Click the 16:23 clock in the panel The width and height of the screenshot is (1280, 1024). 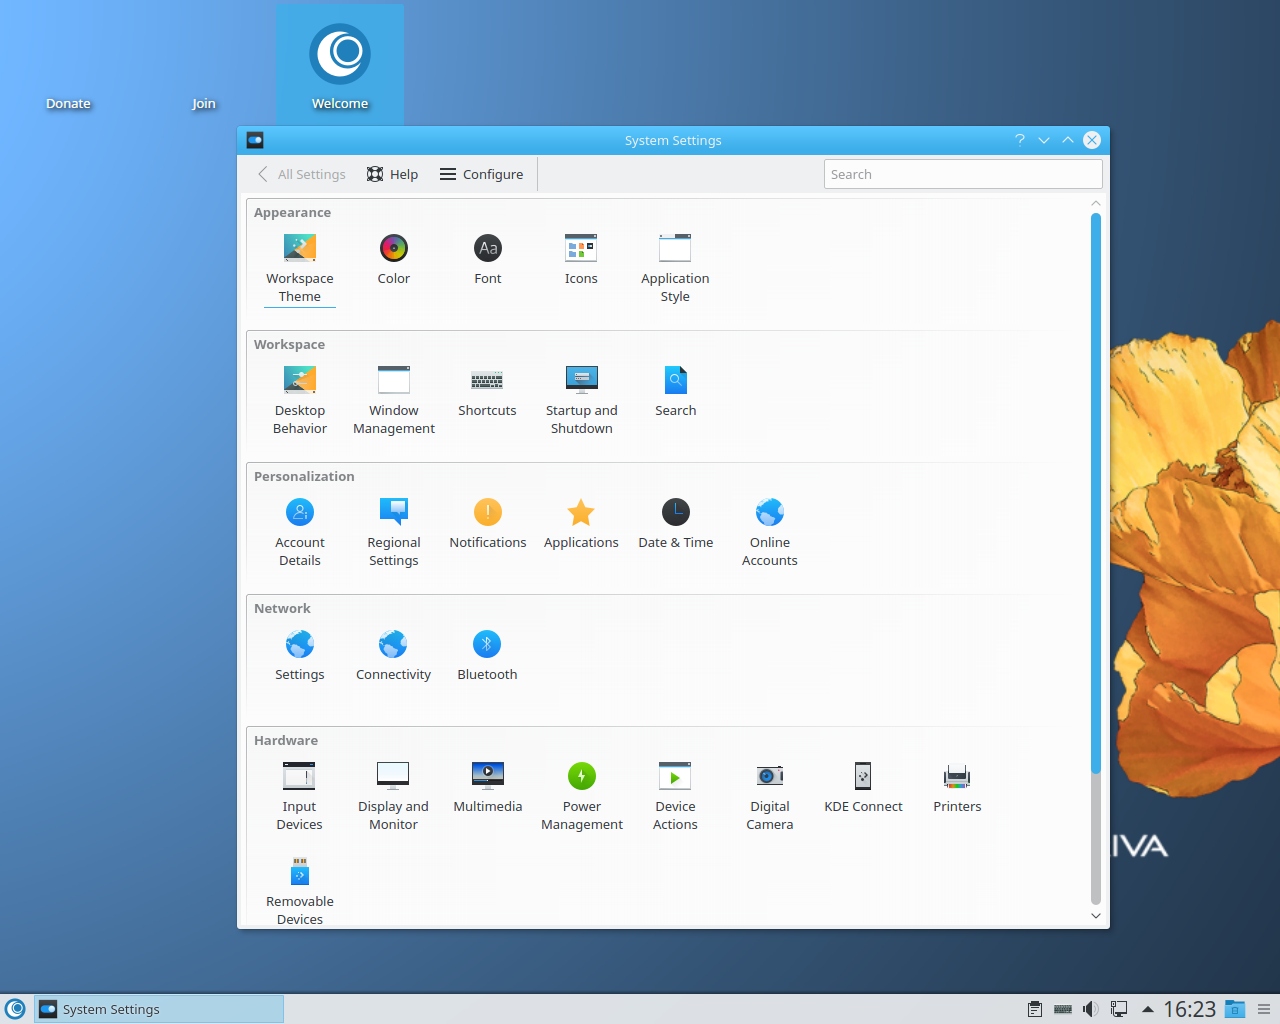(1189, 1009)
